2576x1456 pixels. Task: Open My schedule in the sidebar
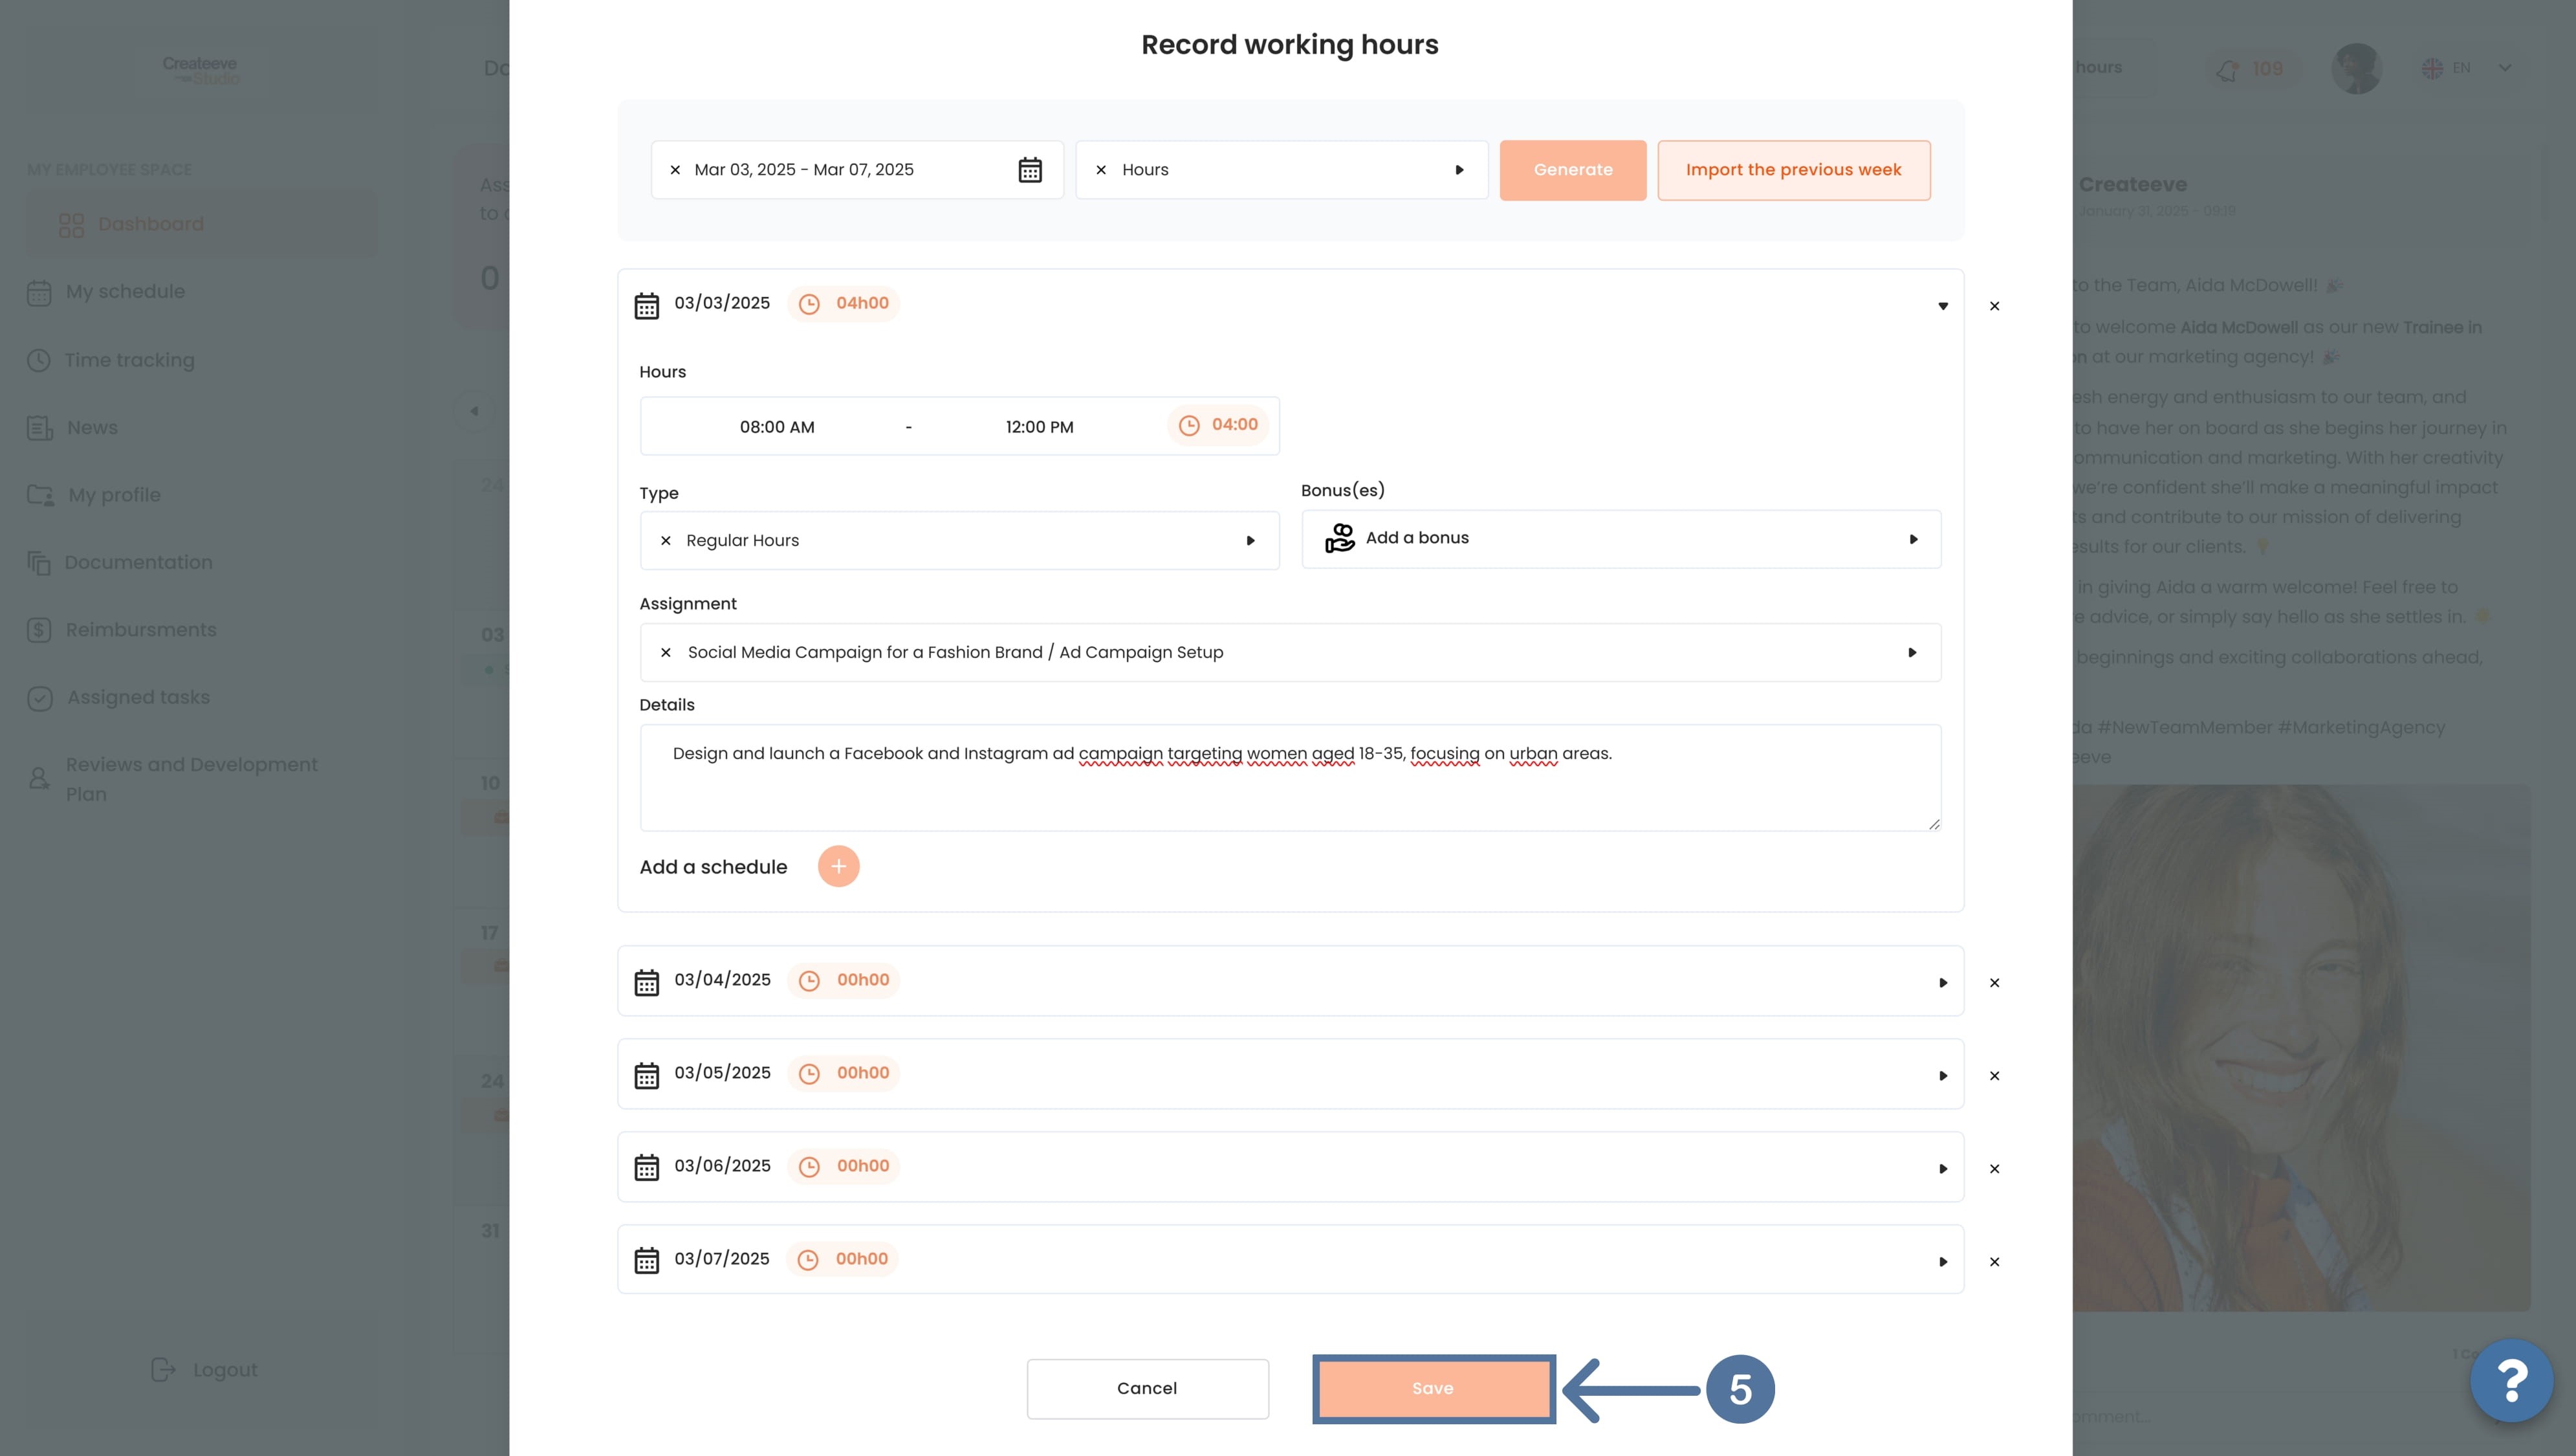click(107, 292)
